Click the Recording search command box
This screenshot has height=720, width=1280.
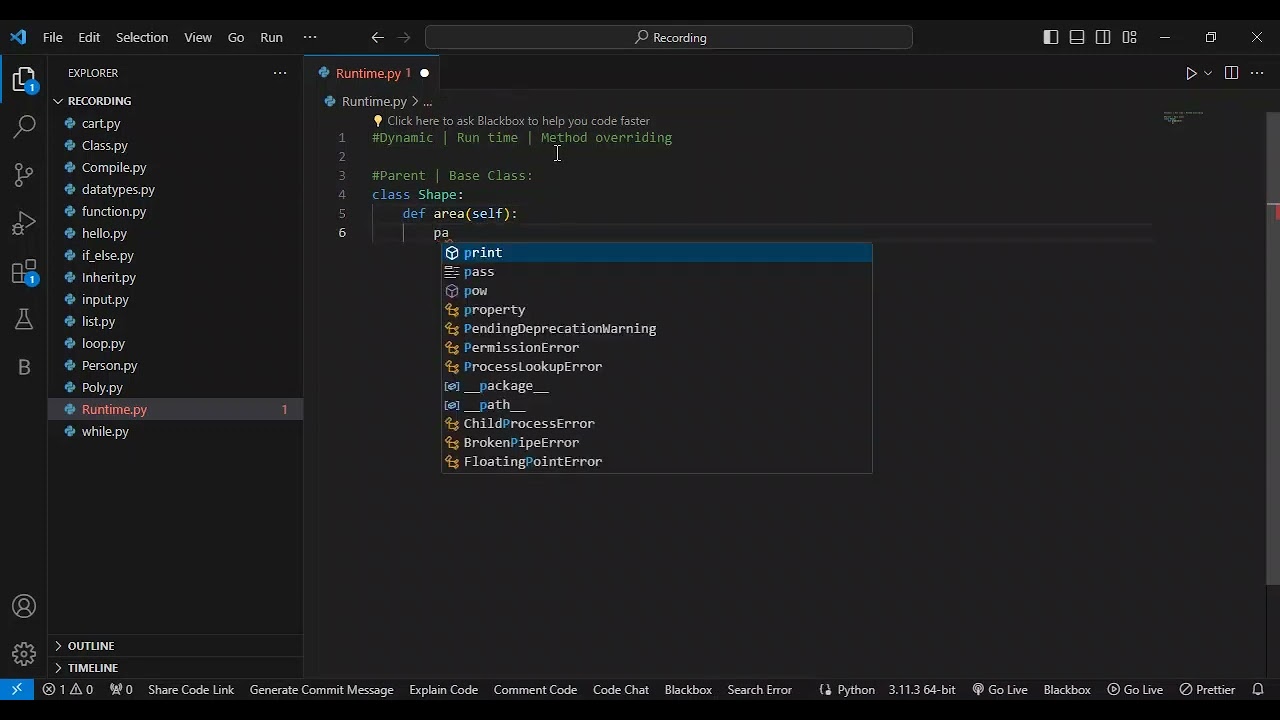(668, 37)
